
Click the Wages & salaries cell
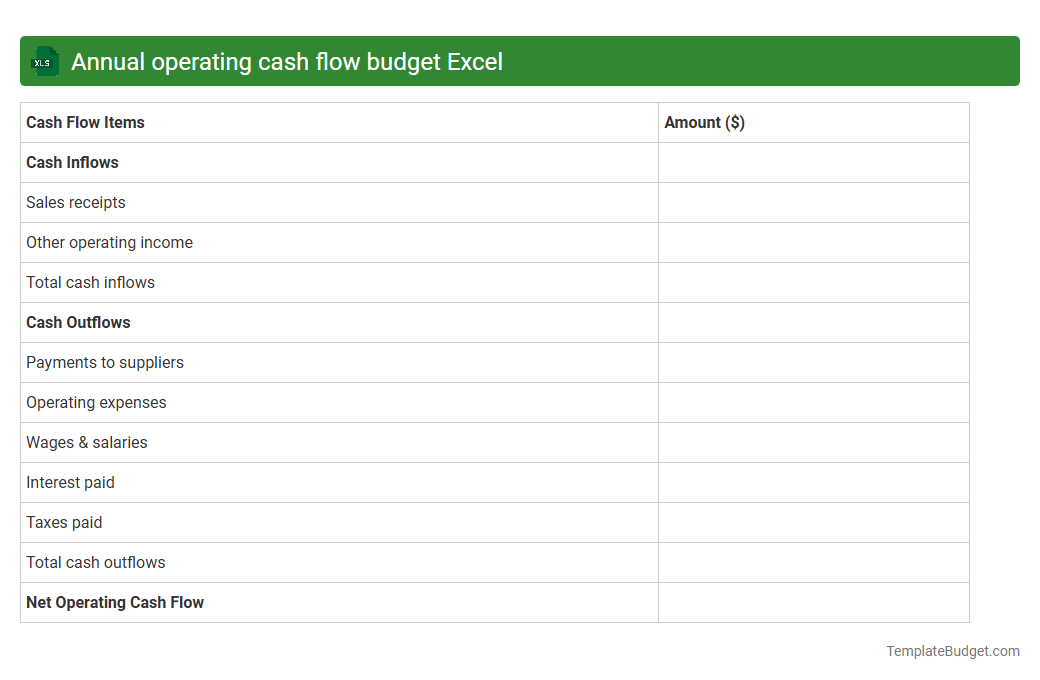[x=86, y=442]
